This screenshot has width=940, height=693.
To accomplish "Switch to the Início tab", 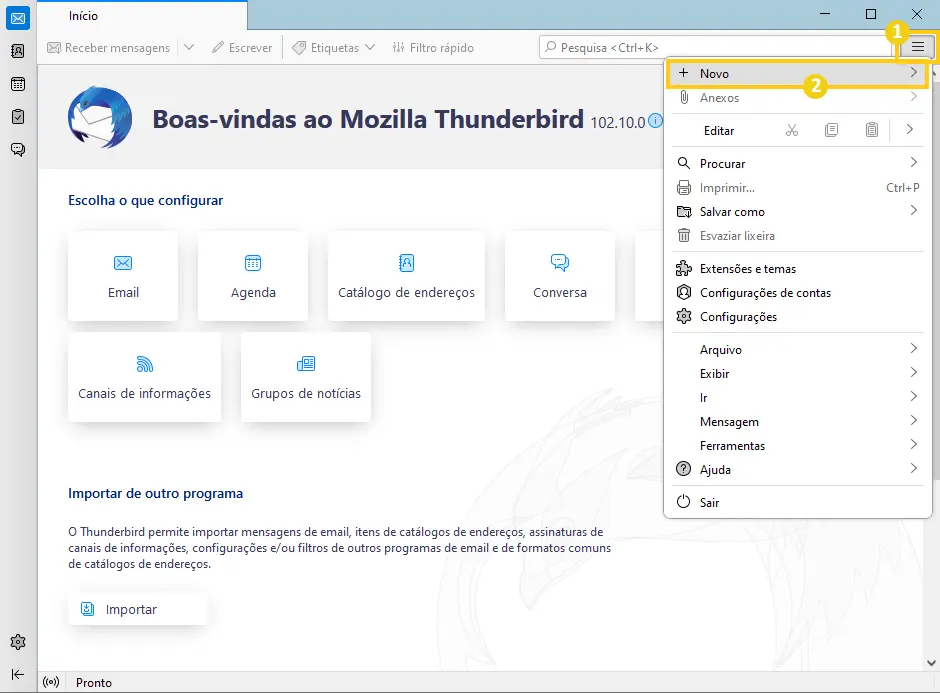I will pos(143,16).
